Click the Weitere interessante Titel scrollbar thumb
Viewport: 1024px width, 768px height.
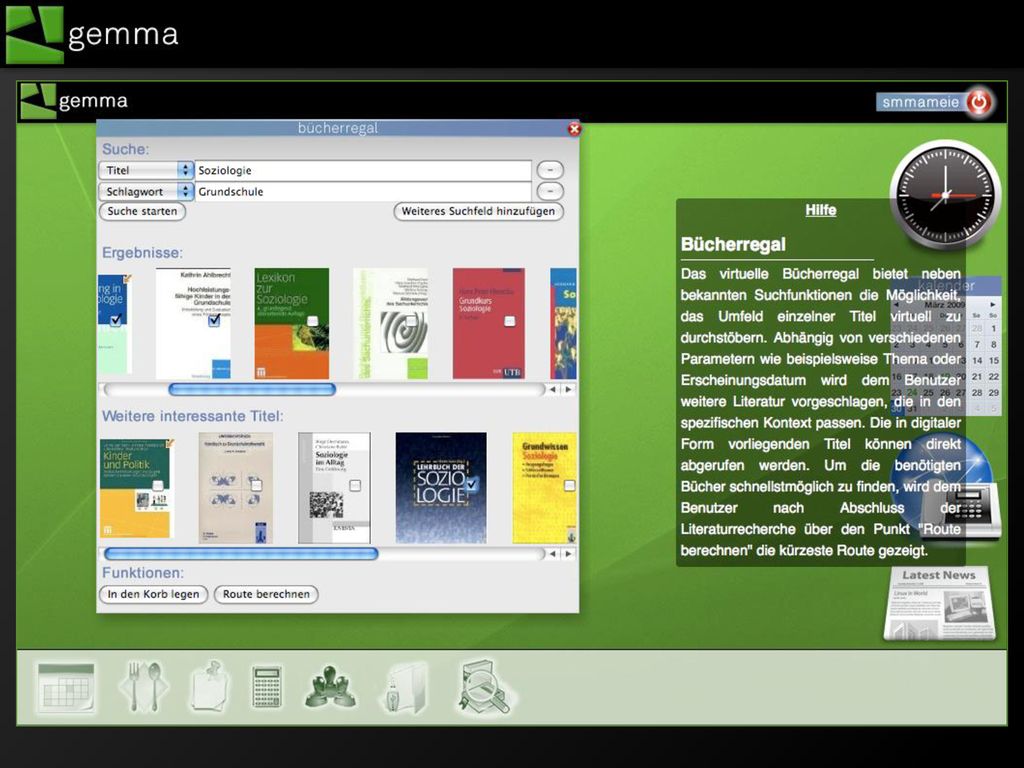(x=241, y=554)
